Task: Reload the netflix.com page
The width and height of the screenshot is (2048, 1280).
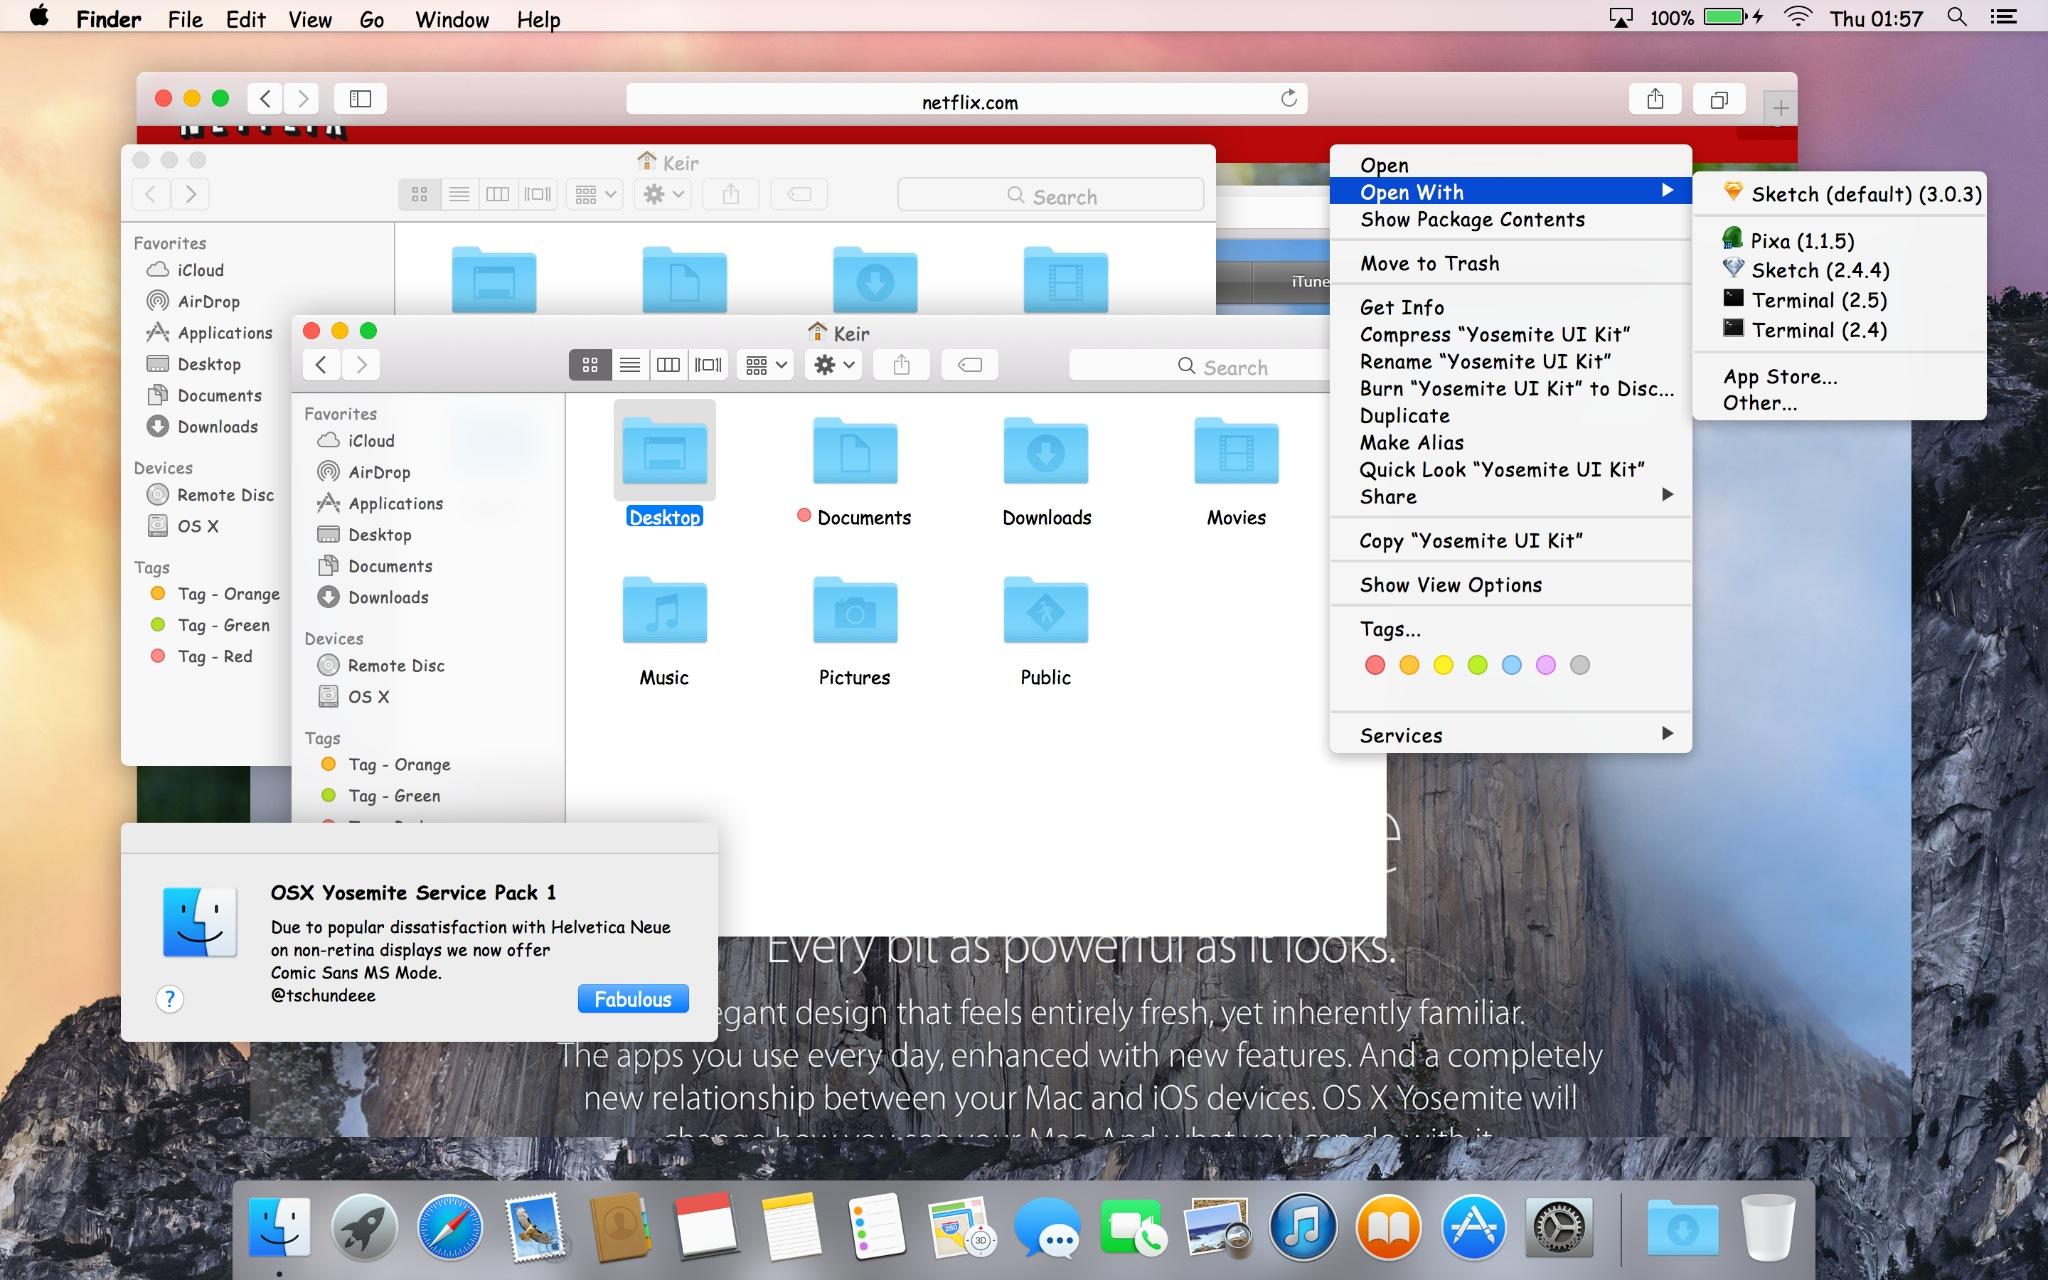Action: point(1288,98)
